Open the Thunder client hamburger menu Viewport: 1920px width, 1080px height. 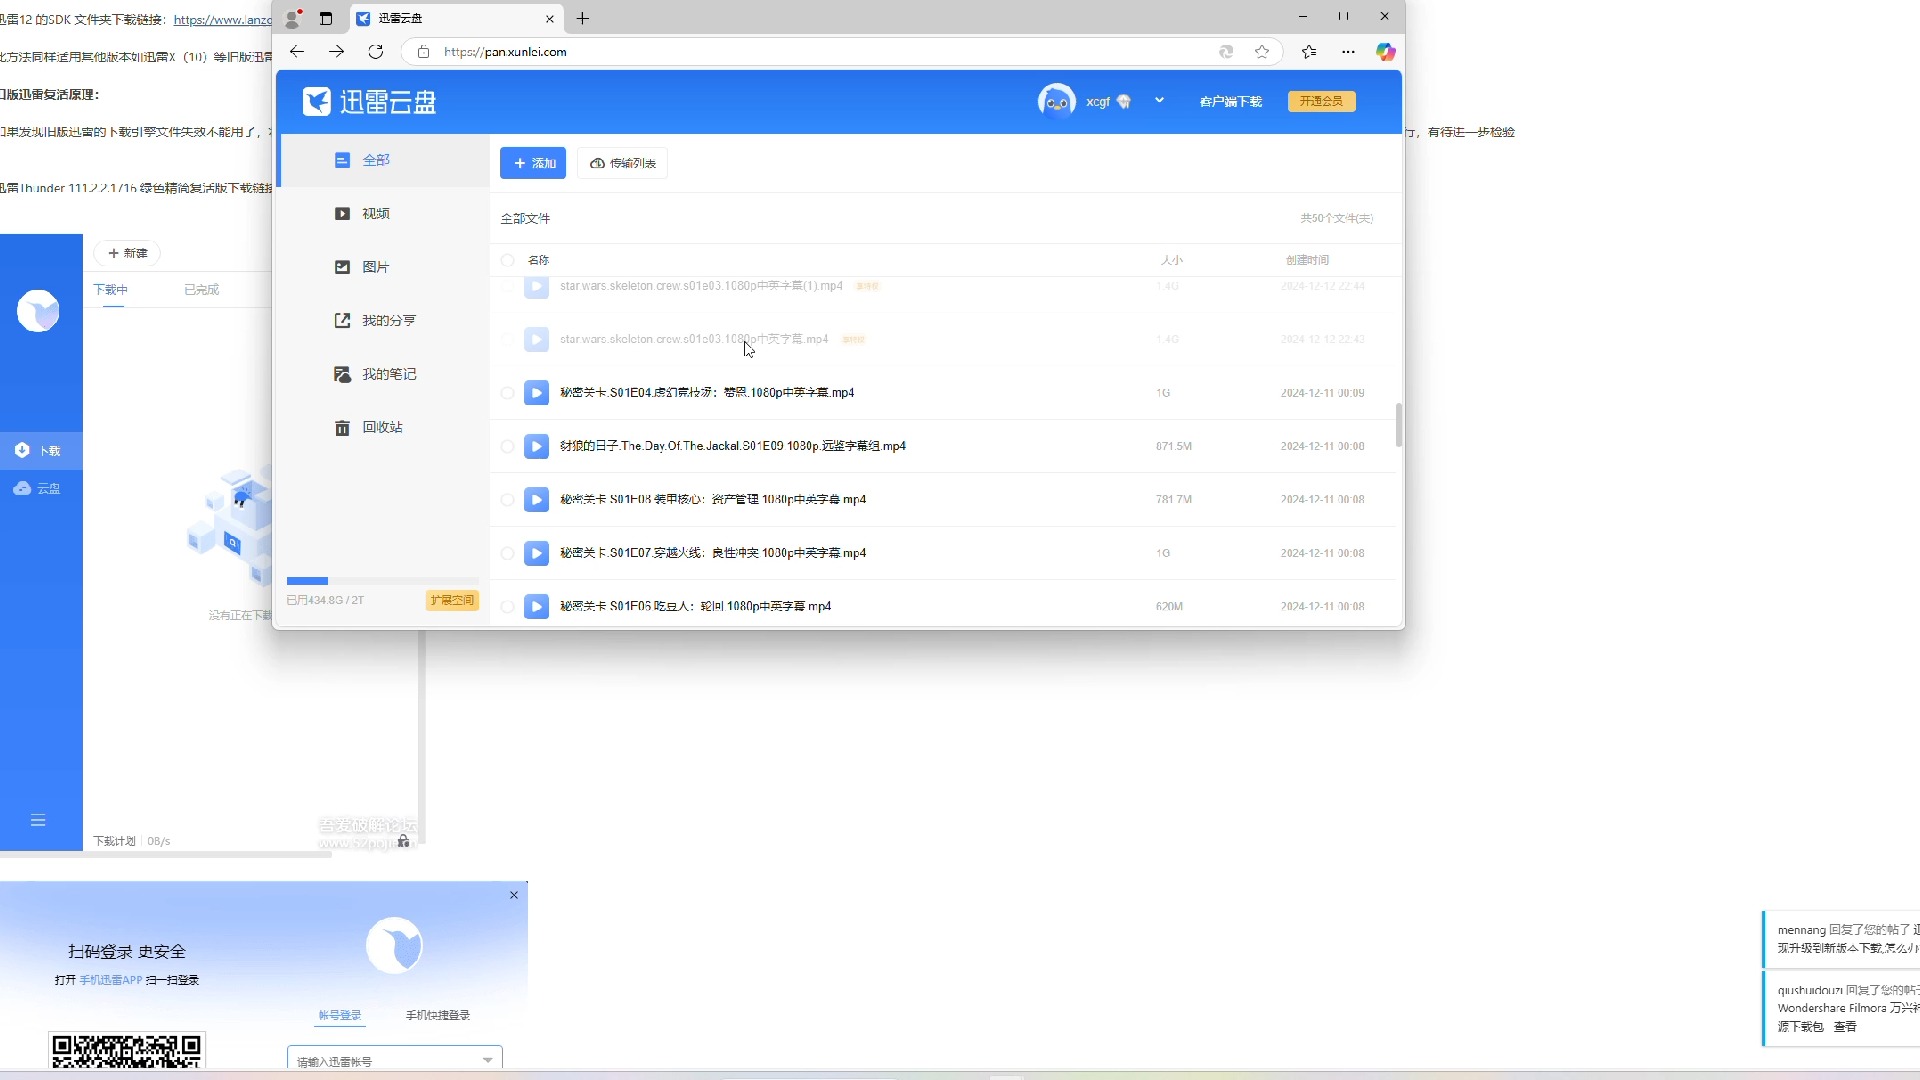point(38,821)
